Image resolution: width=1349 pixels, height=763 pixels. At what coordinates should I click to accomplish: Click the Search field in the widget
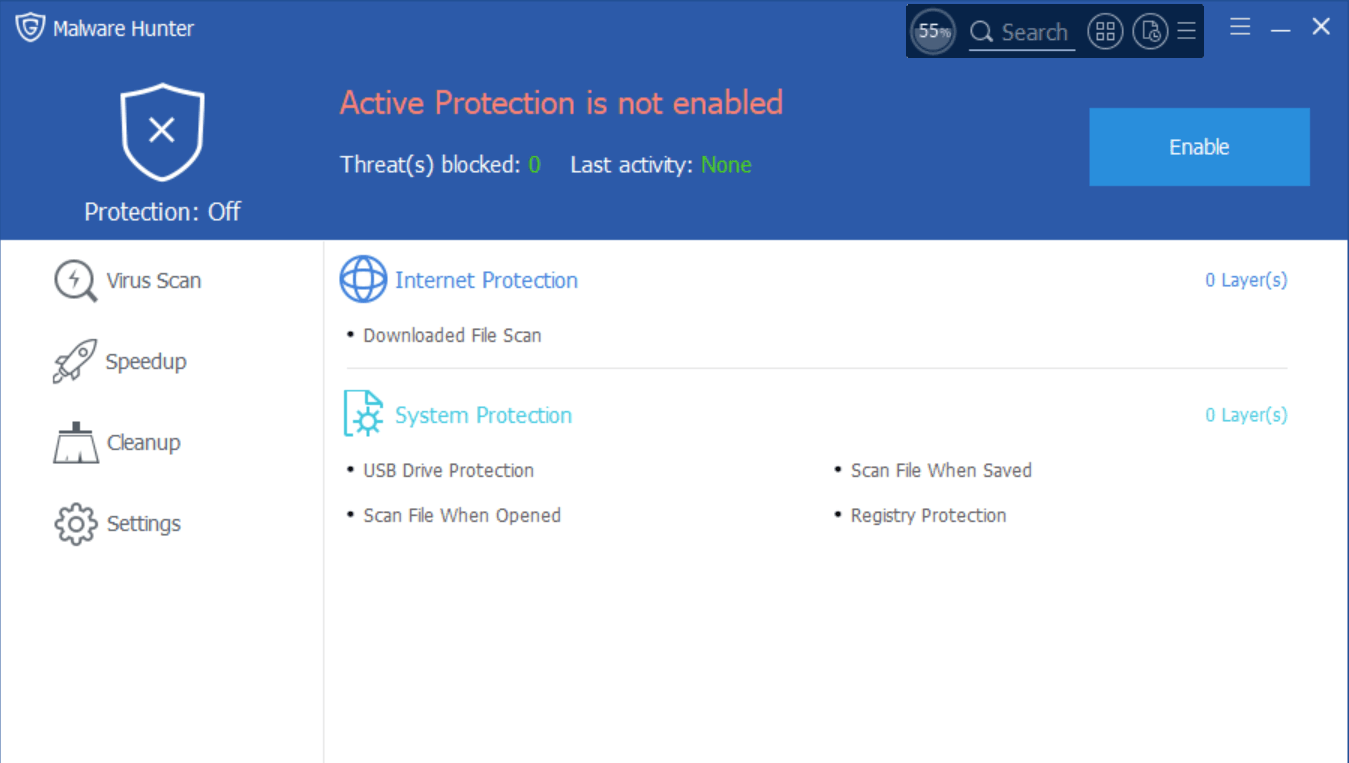(1021, 33)
